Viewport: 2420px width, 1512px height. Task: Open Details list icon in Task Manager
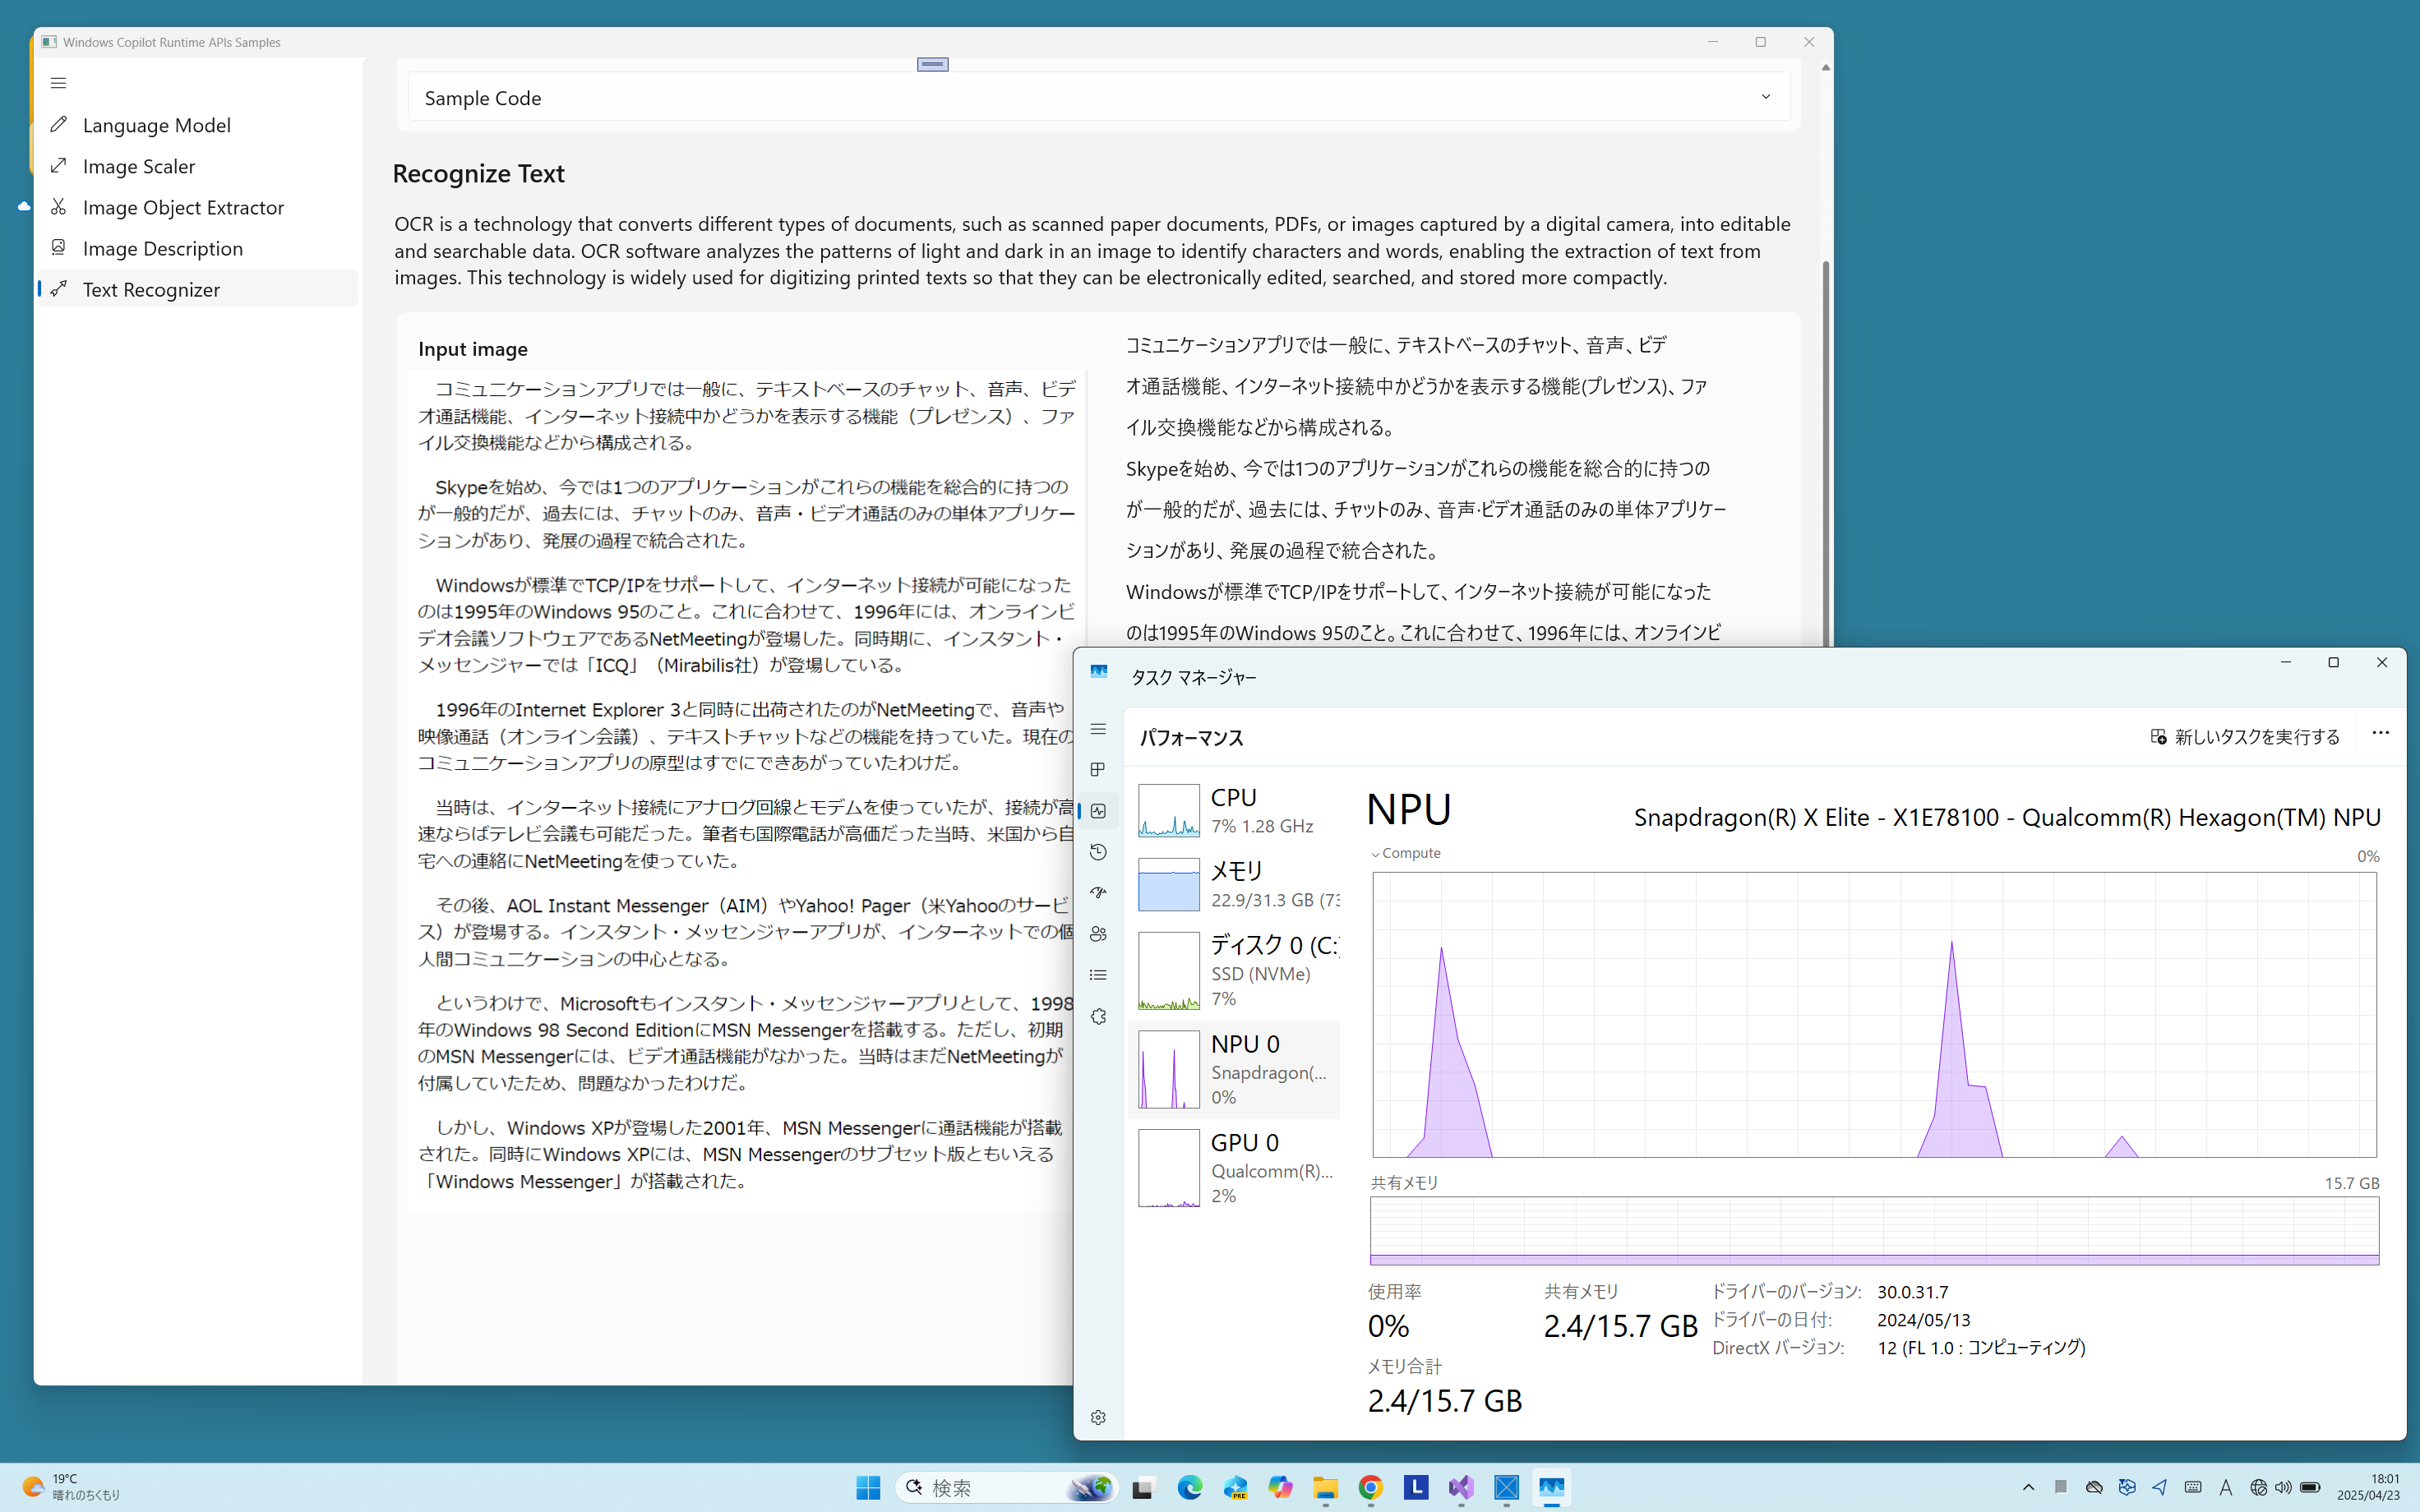point(1098,975)
